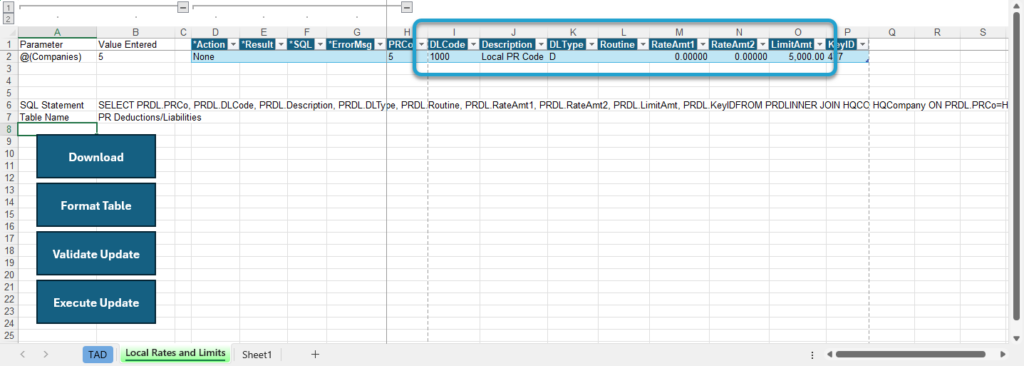1024x366 pixels.
Task: Run the Format Table button
Action: click(96, 205)
